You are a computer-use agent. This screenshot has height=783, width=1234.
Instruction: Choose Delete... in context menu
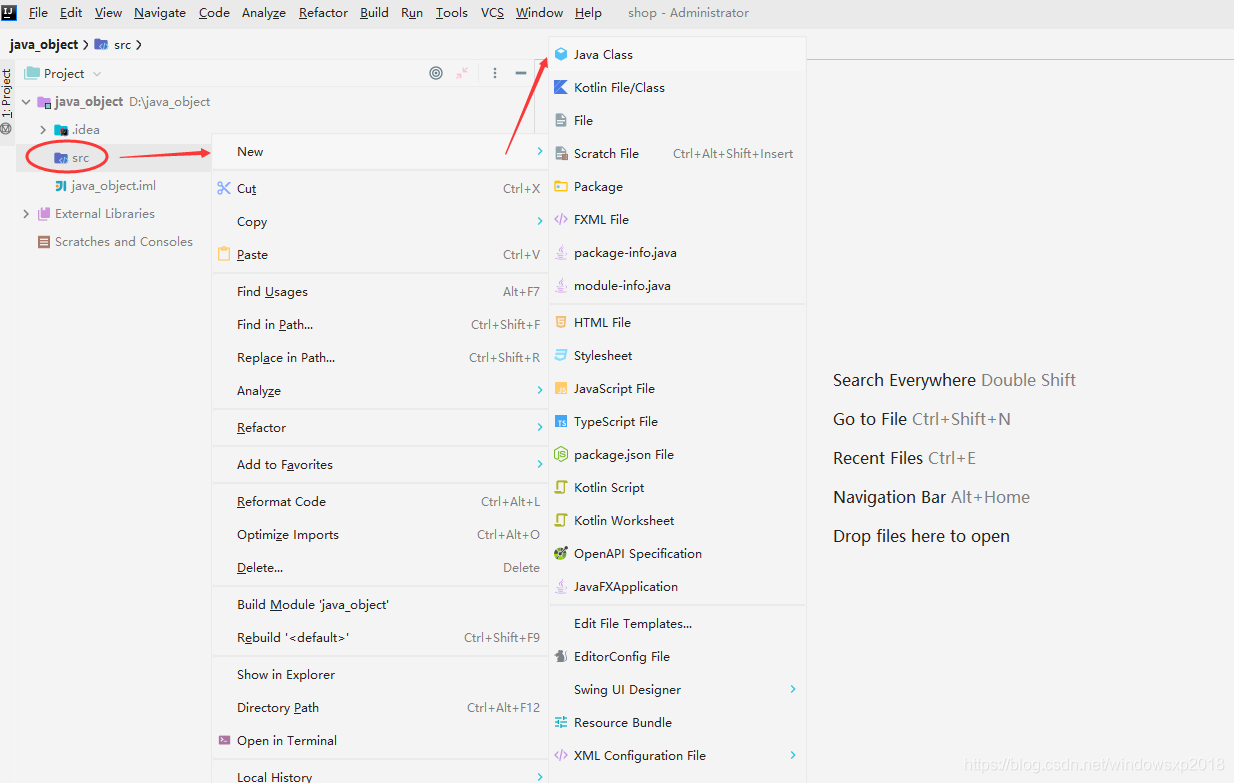[x=380, y=568]
